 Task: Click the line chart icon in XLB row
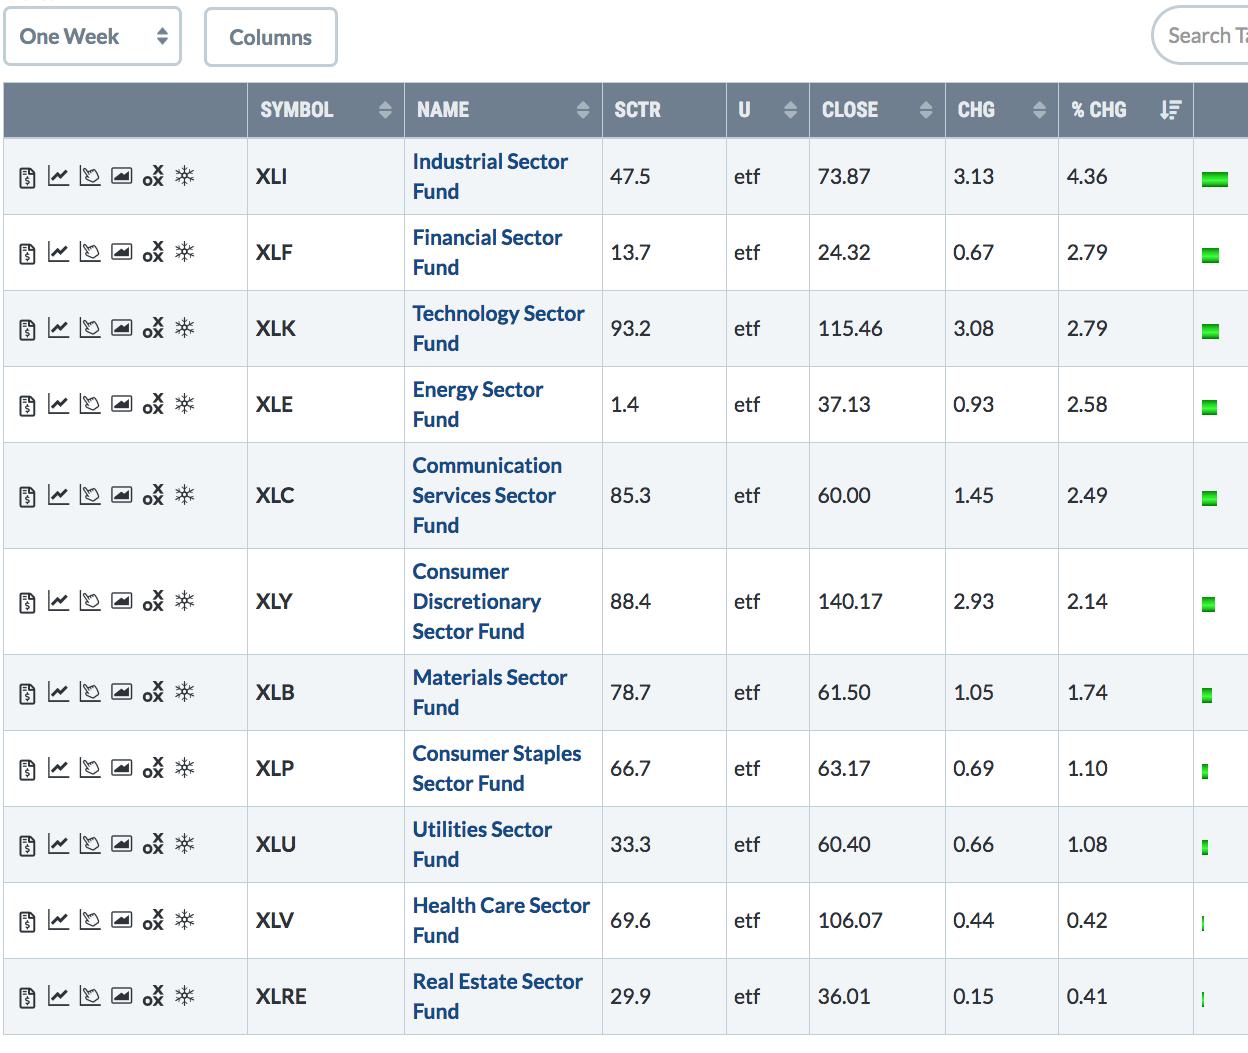click(x=59, y=693)
